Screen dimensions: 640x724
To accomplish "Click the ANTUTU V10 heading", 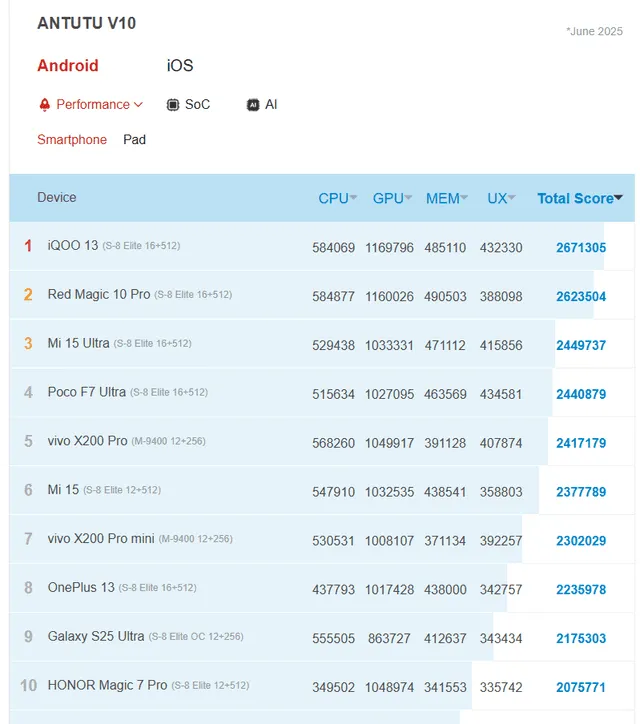I will coord(87,23).
